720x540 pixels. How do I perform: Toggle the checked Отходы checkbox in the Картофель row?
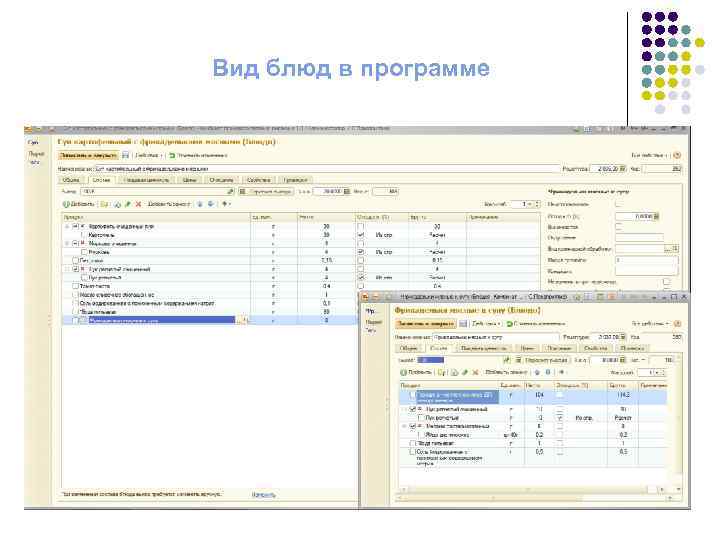click(x=360, y=235)
